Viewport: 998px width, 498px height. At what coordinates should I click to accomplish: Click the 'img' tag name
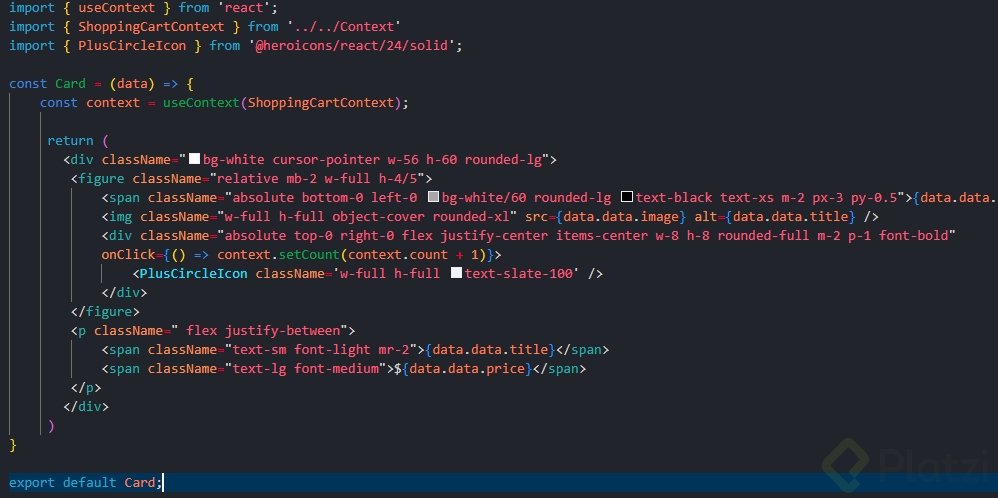120,217
